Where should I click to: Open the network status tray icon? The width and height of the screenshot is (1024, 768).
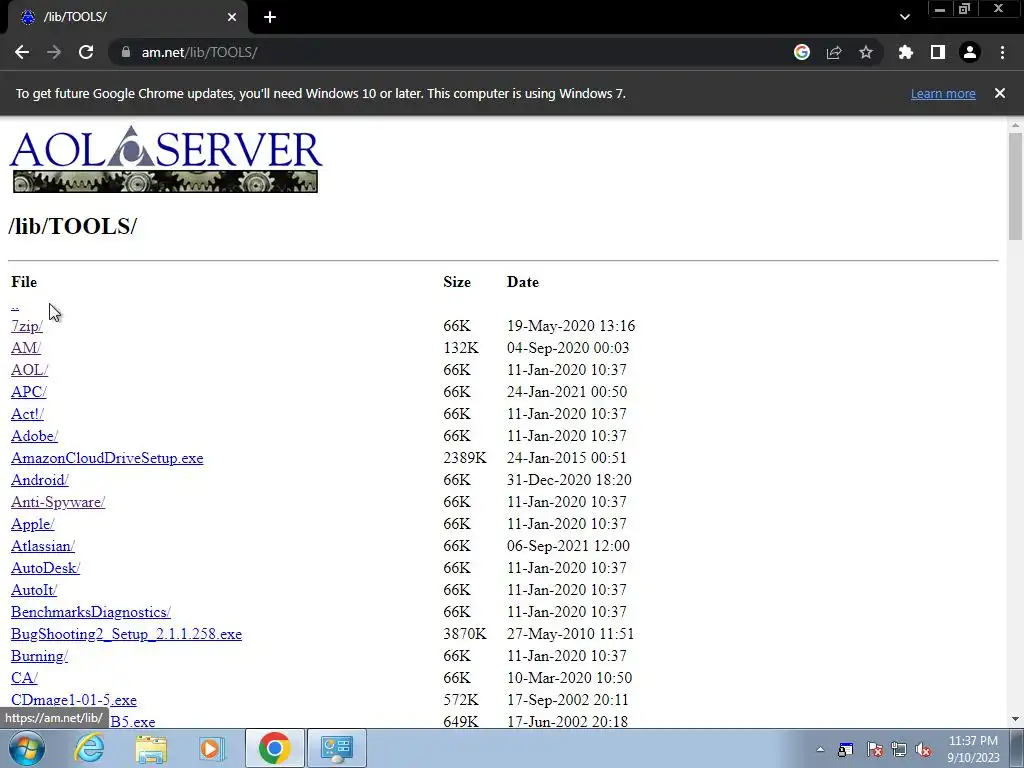coord(899,750)
